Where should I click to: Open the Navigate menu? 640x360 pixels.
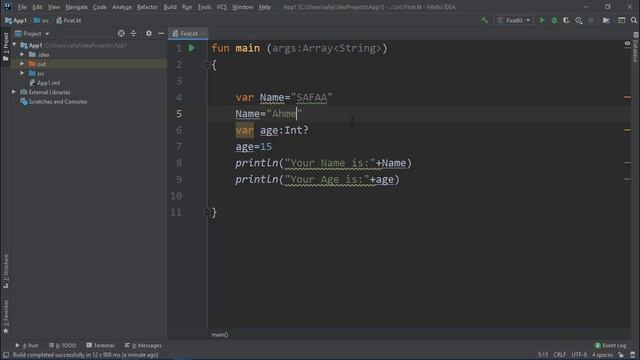coord(76,7)
